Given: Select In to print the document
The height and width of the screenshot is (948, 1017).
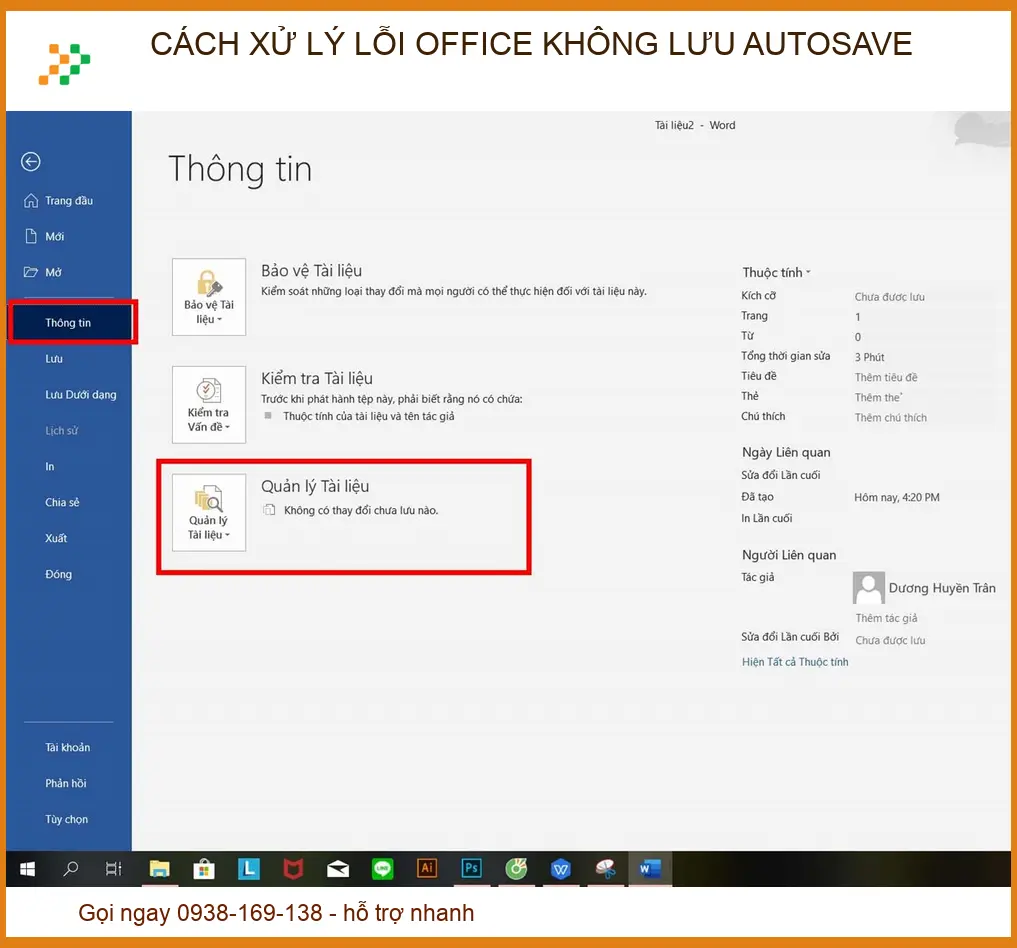Looking at the screenshot, I should click(x=50, y=467).
